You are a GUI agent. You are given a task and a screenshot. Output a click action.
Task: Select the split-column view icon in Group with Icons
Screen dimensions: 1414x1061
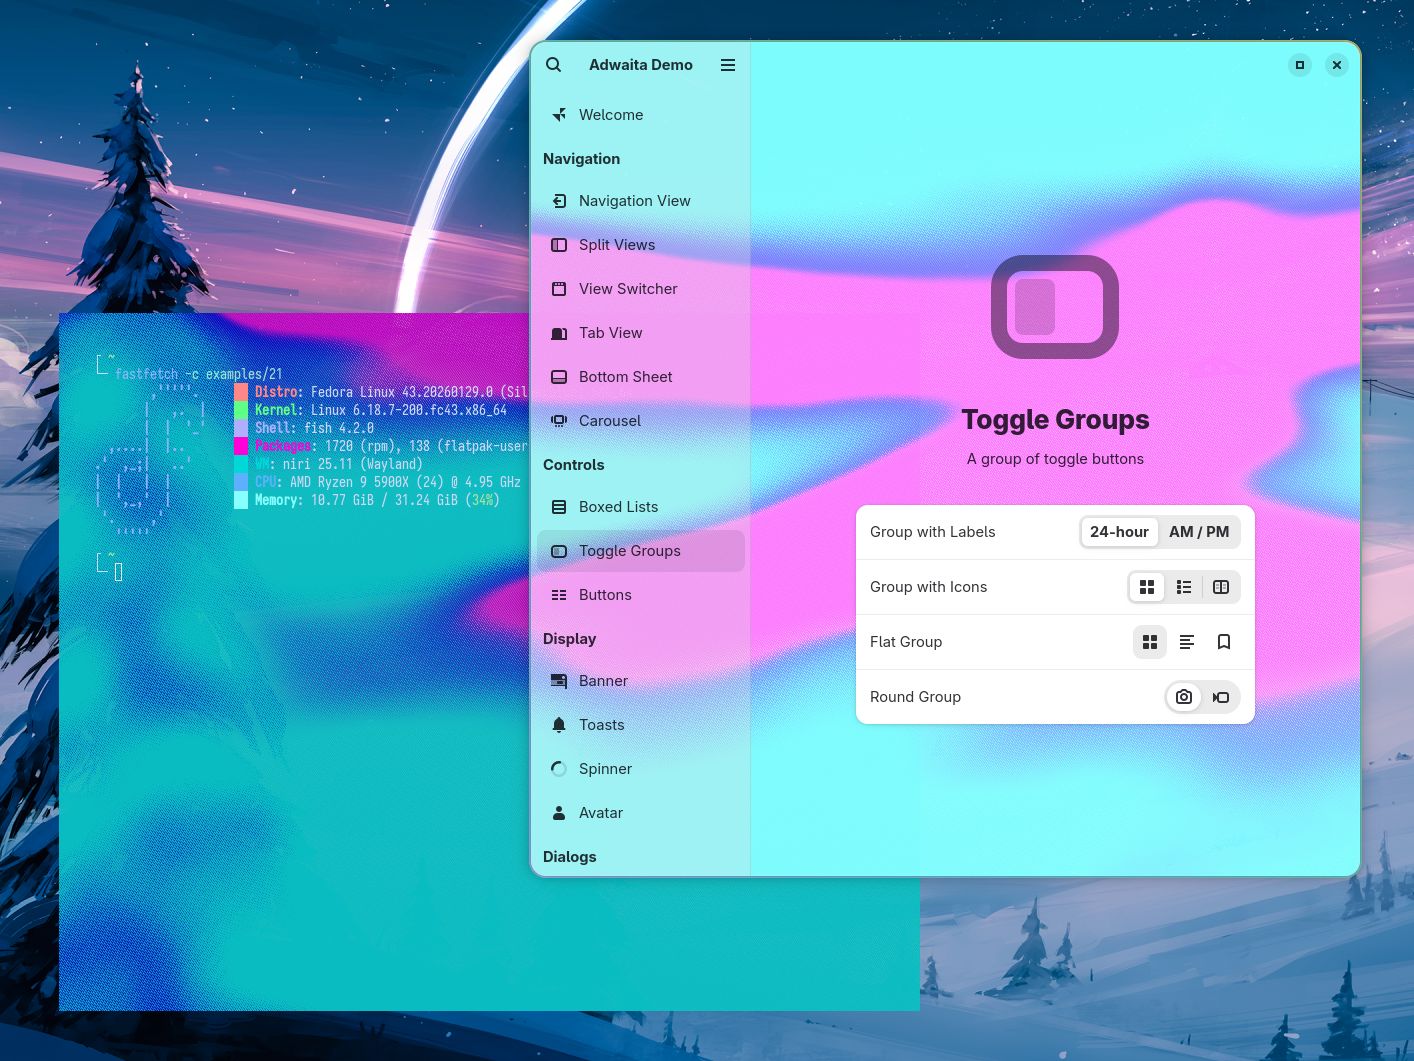1221,587
